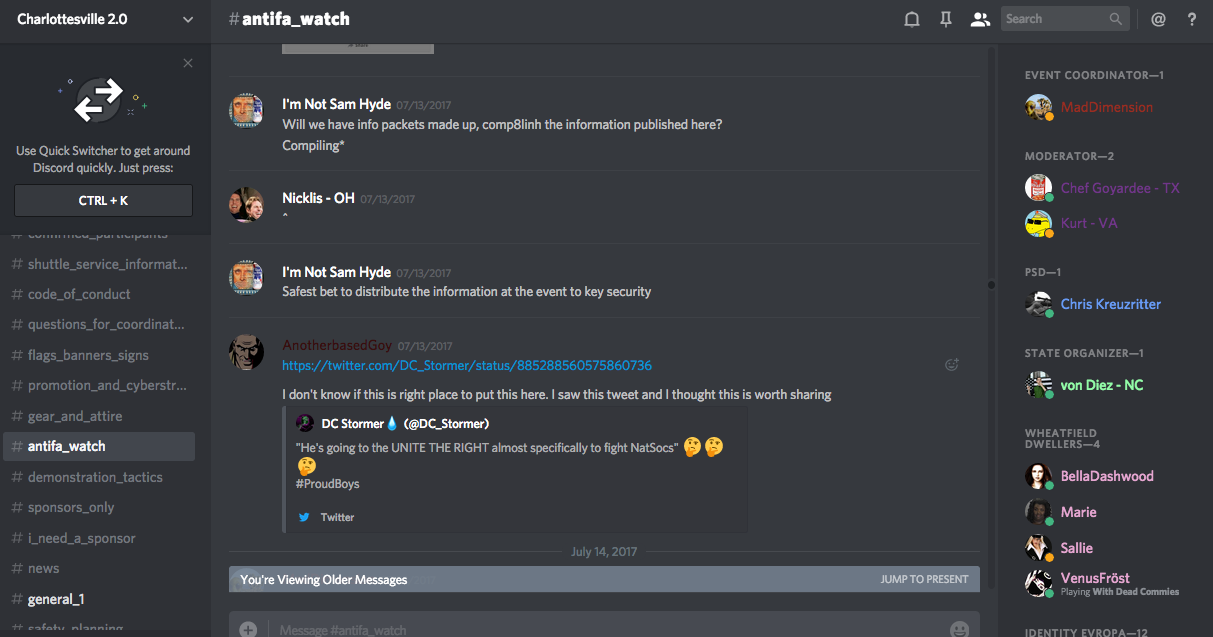Dismiss the Quick Switcher tip
Screen dimensions: 1213x637
tap(188, 63)
